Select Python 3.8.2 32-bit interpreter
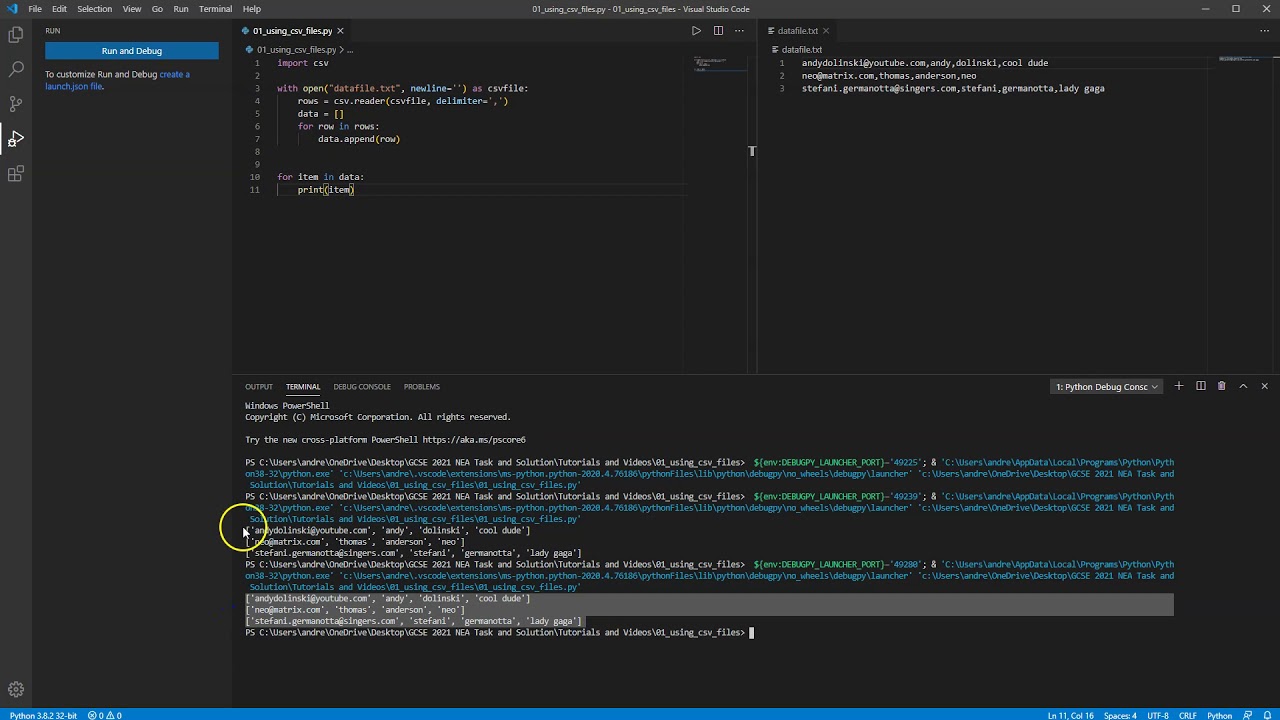The width and height of the screenshot is (1280, 720). 43,715
